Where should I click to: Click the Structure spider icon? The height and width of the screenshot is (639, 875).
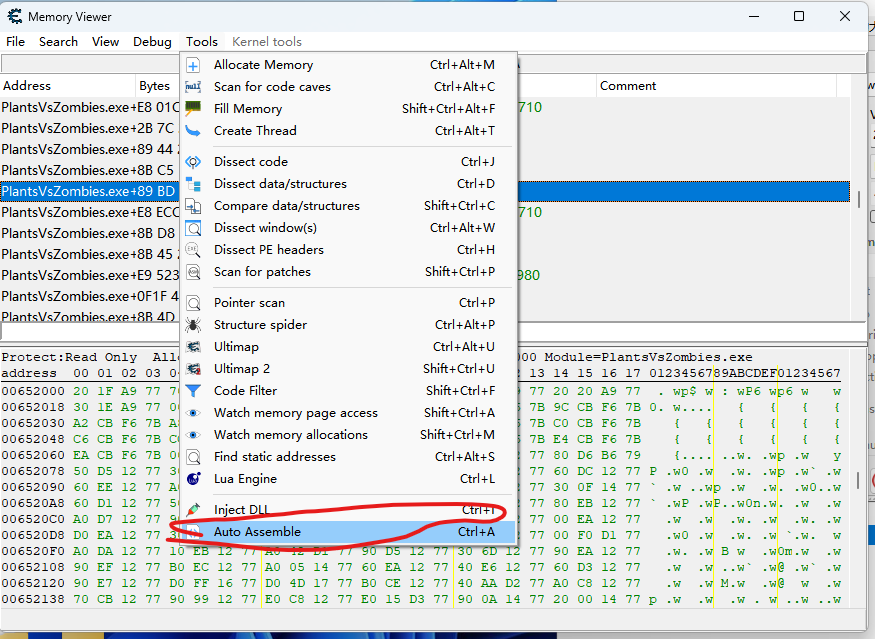[x=194, y=325]
